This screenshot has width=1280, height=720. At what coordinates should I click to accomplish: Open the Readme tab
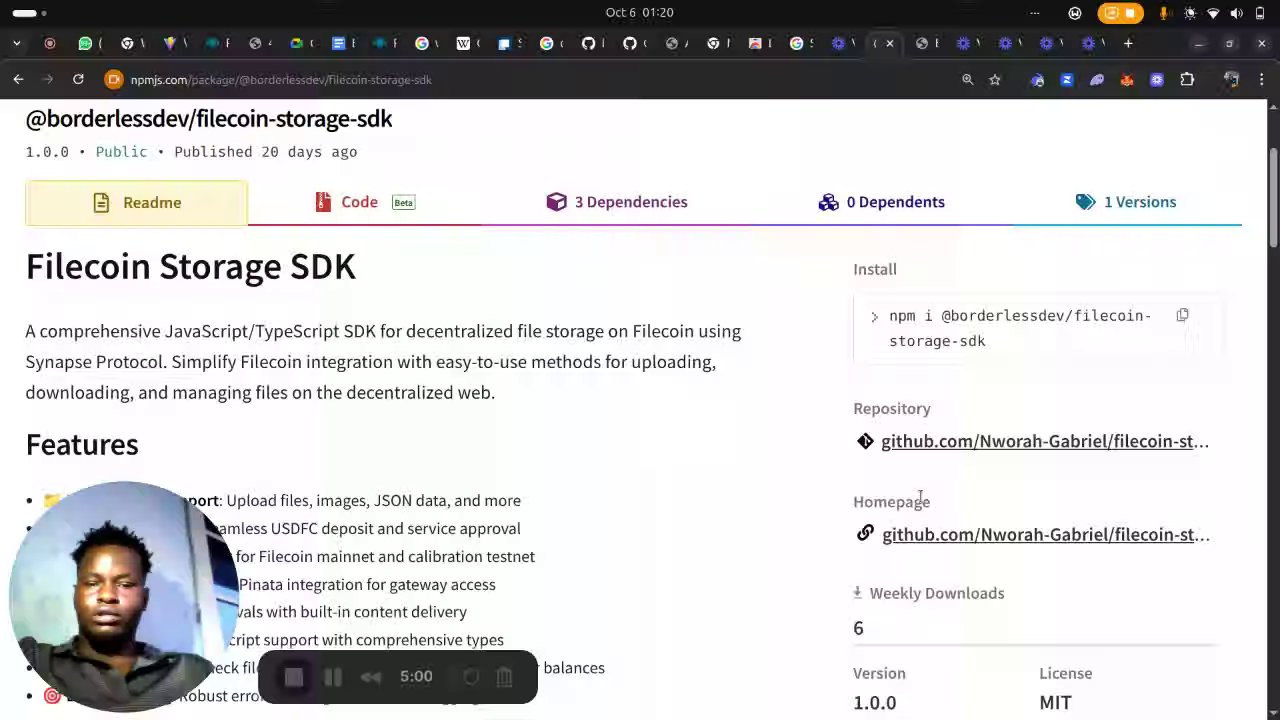[x=136, y=203]
